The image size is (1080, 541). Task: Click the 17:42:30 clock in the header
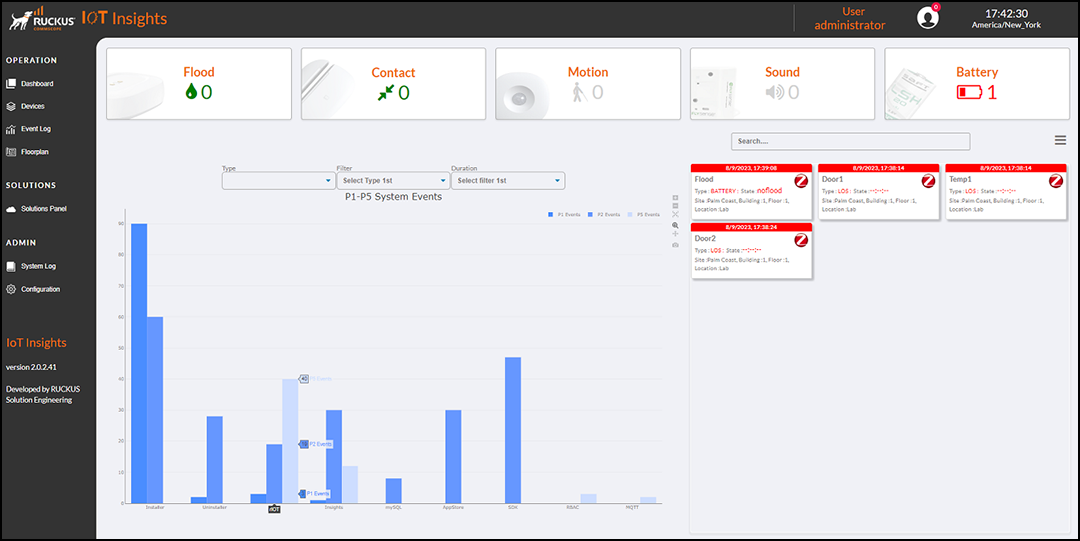pos(1006,14)
